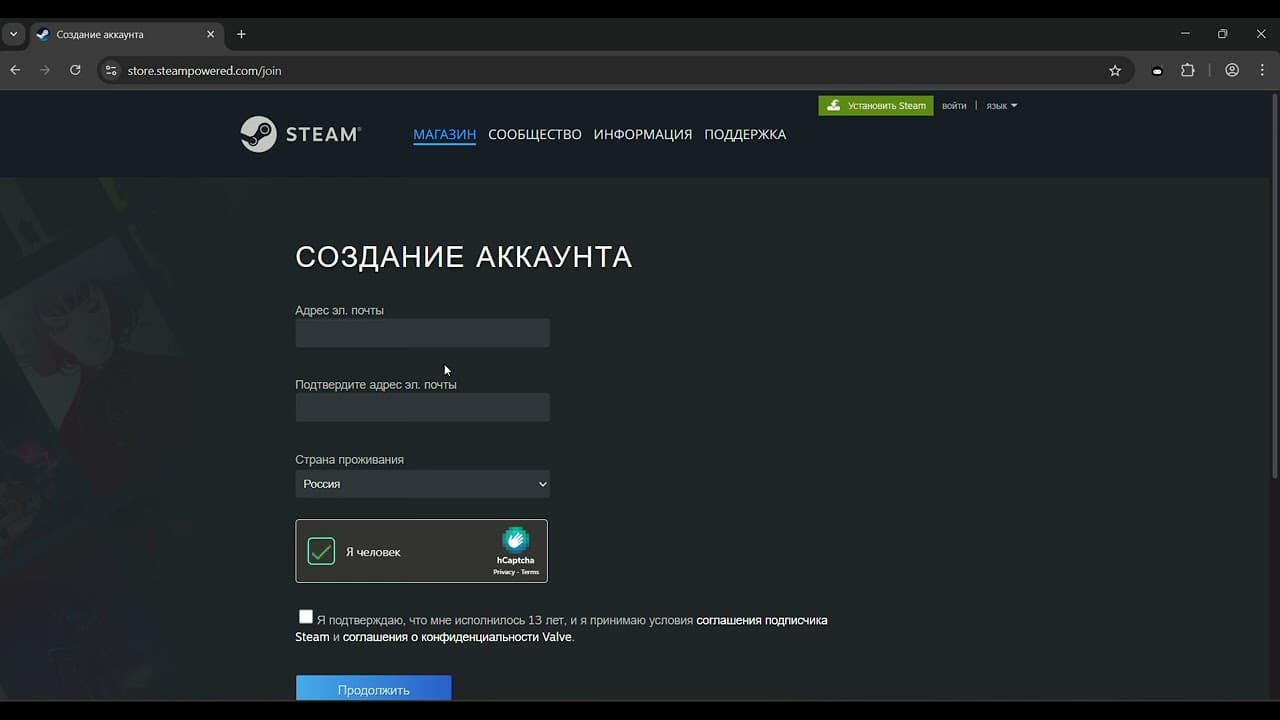
Task: Open the Страна проживания dropdown
Action: [x=422, y=484]
